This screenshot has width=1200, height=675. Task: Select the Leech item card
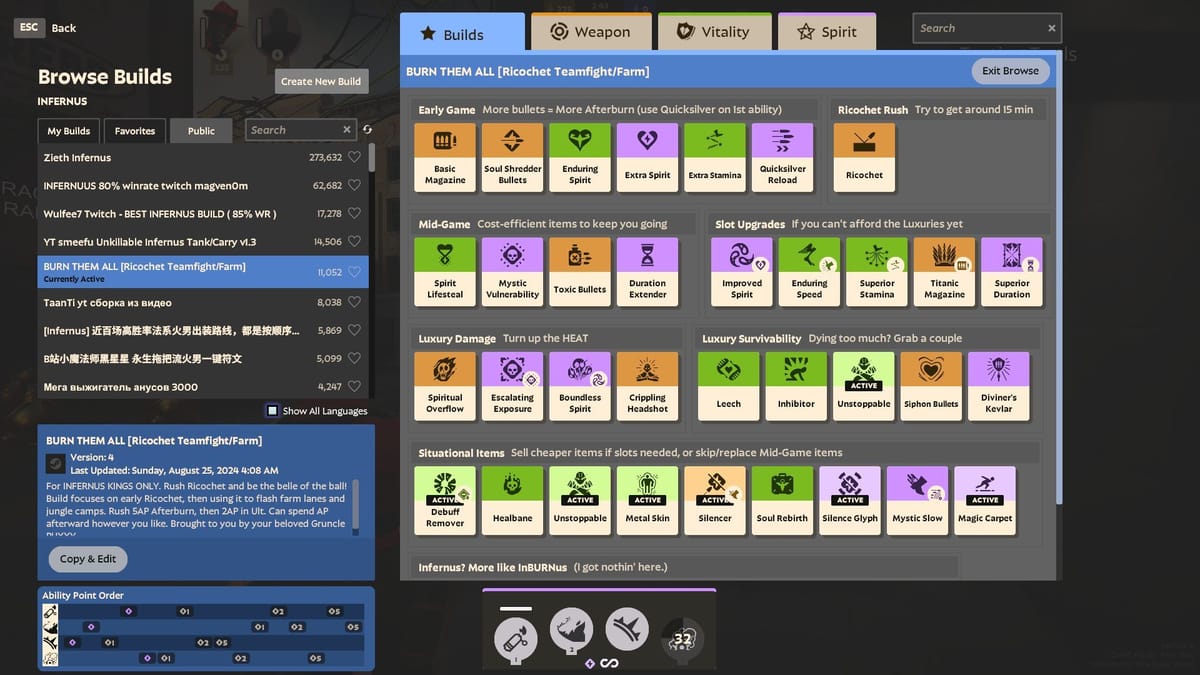(729, 385)
